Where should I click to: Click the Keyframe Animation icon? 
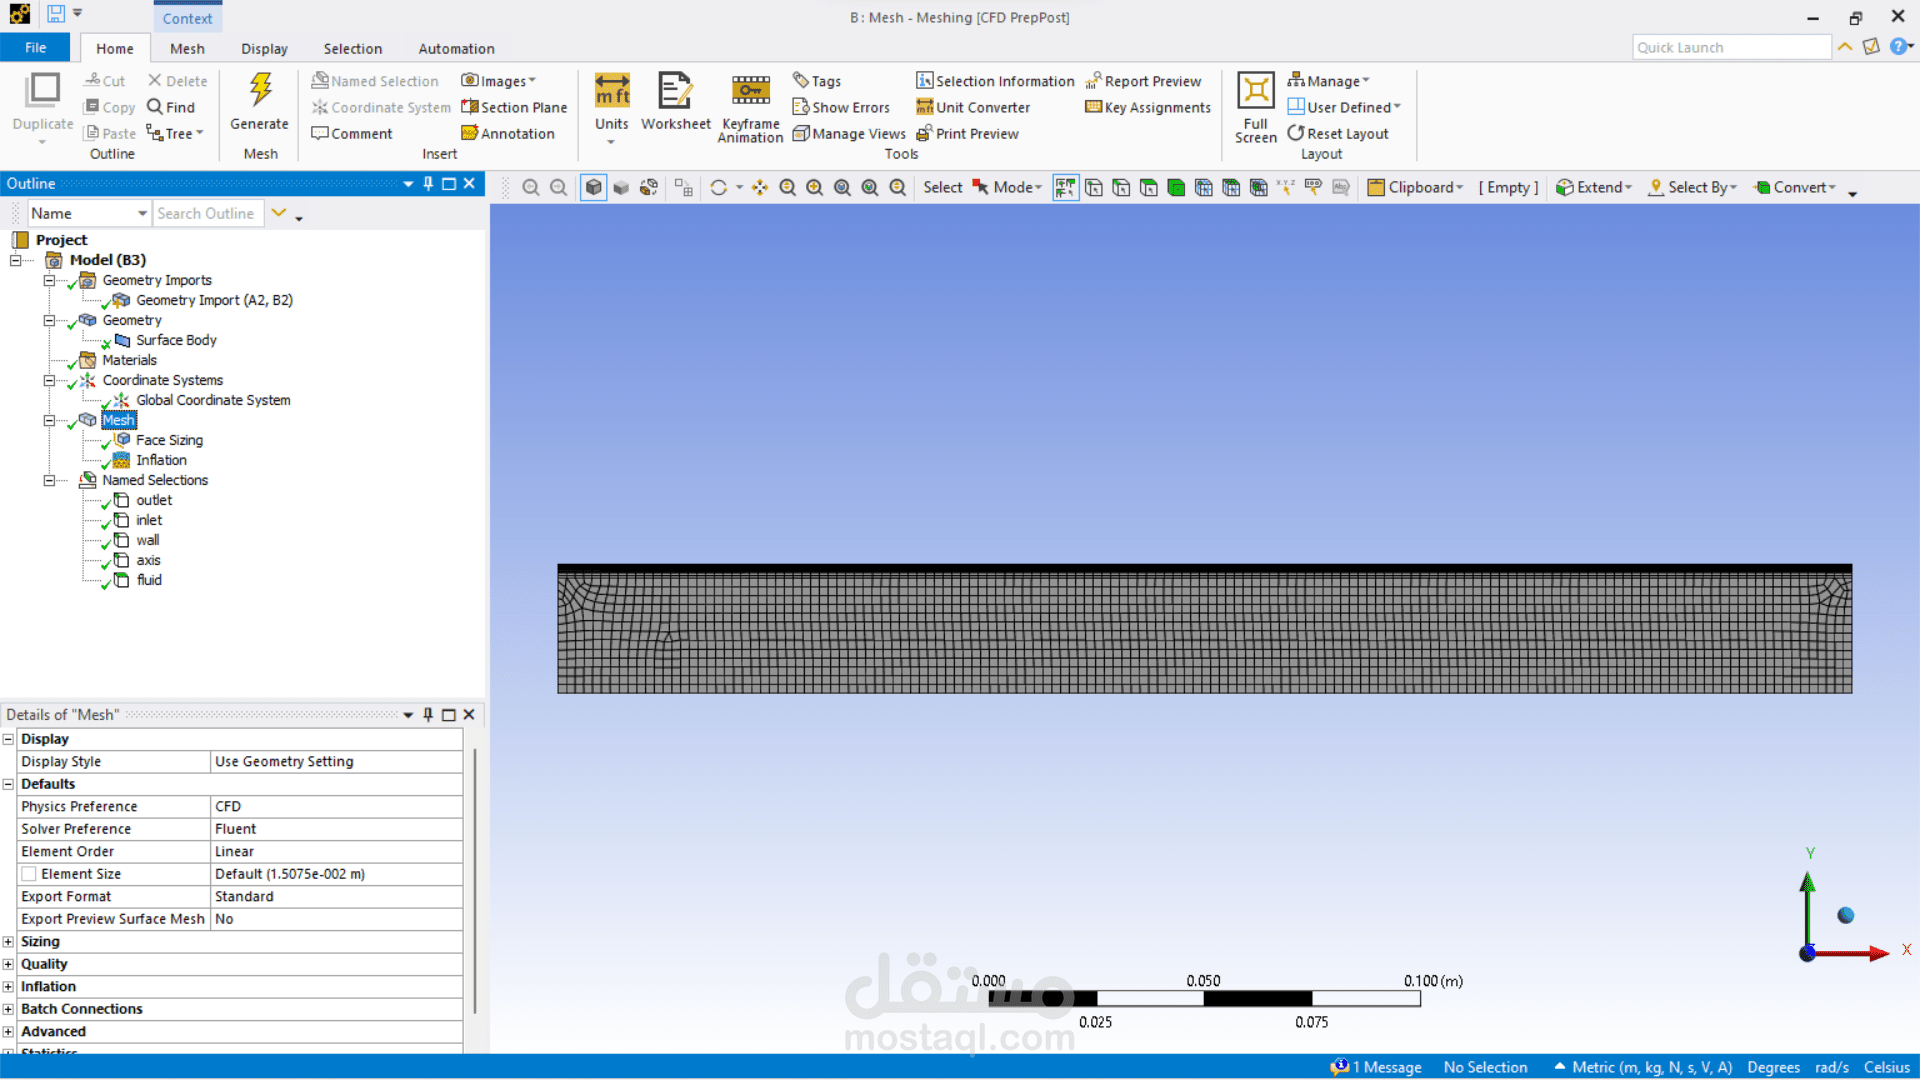click(750, 91)
